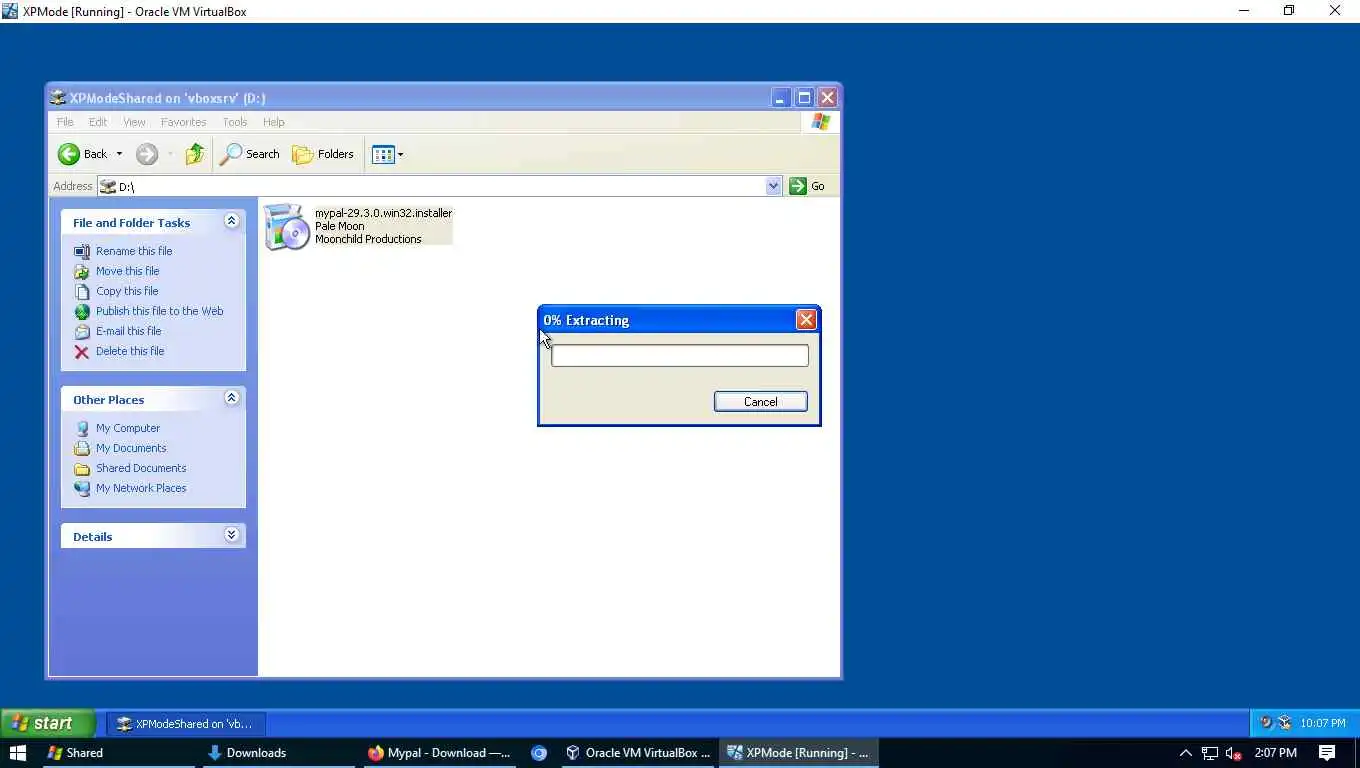Click the Forward arrow toolbar icon
The width and height of the screenshot is (1360, 768).
(x=147, y=154)
